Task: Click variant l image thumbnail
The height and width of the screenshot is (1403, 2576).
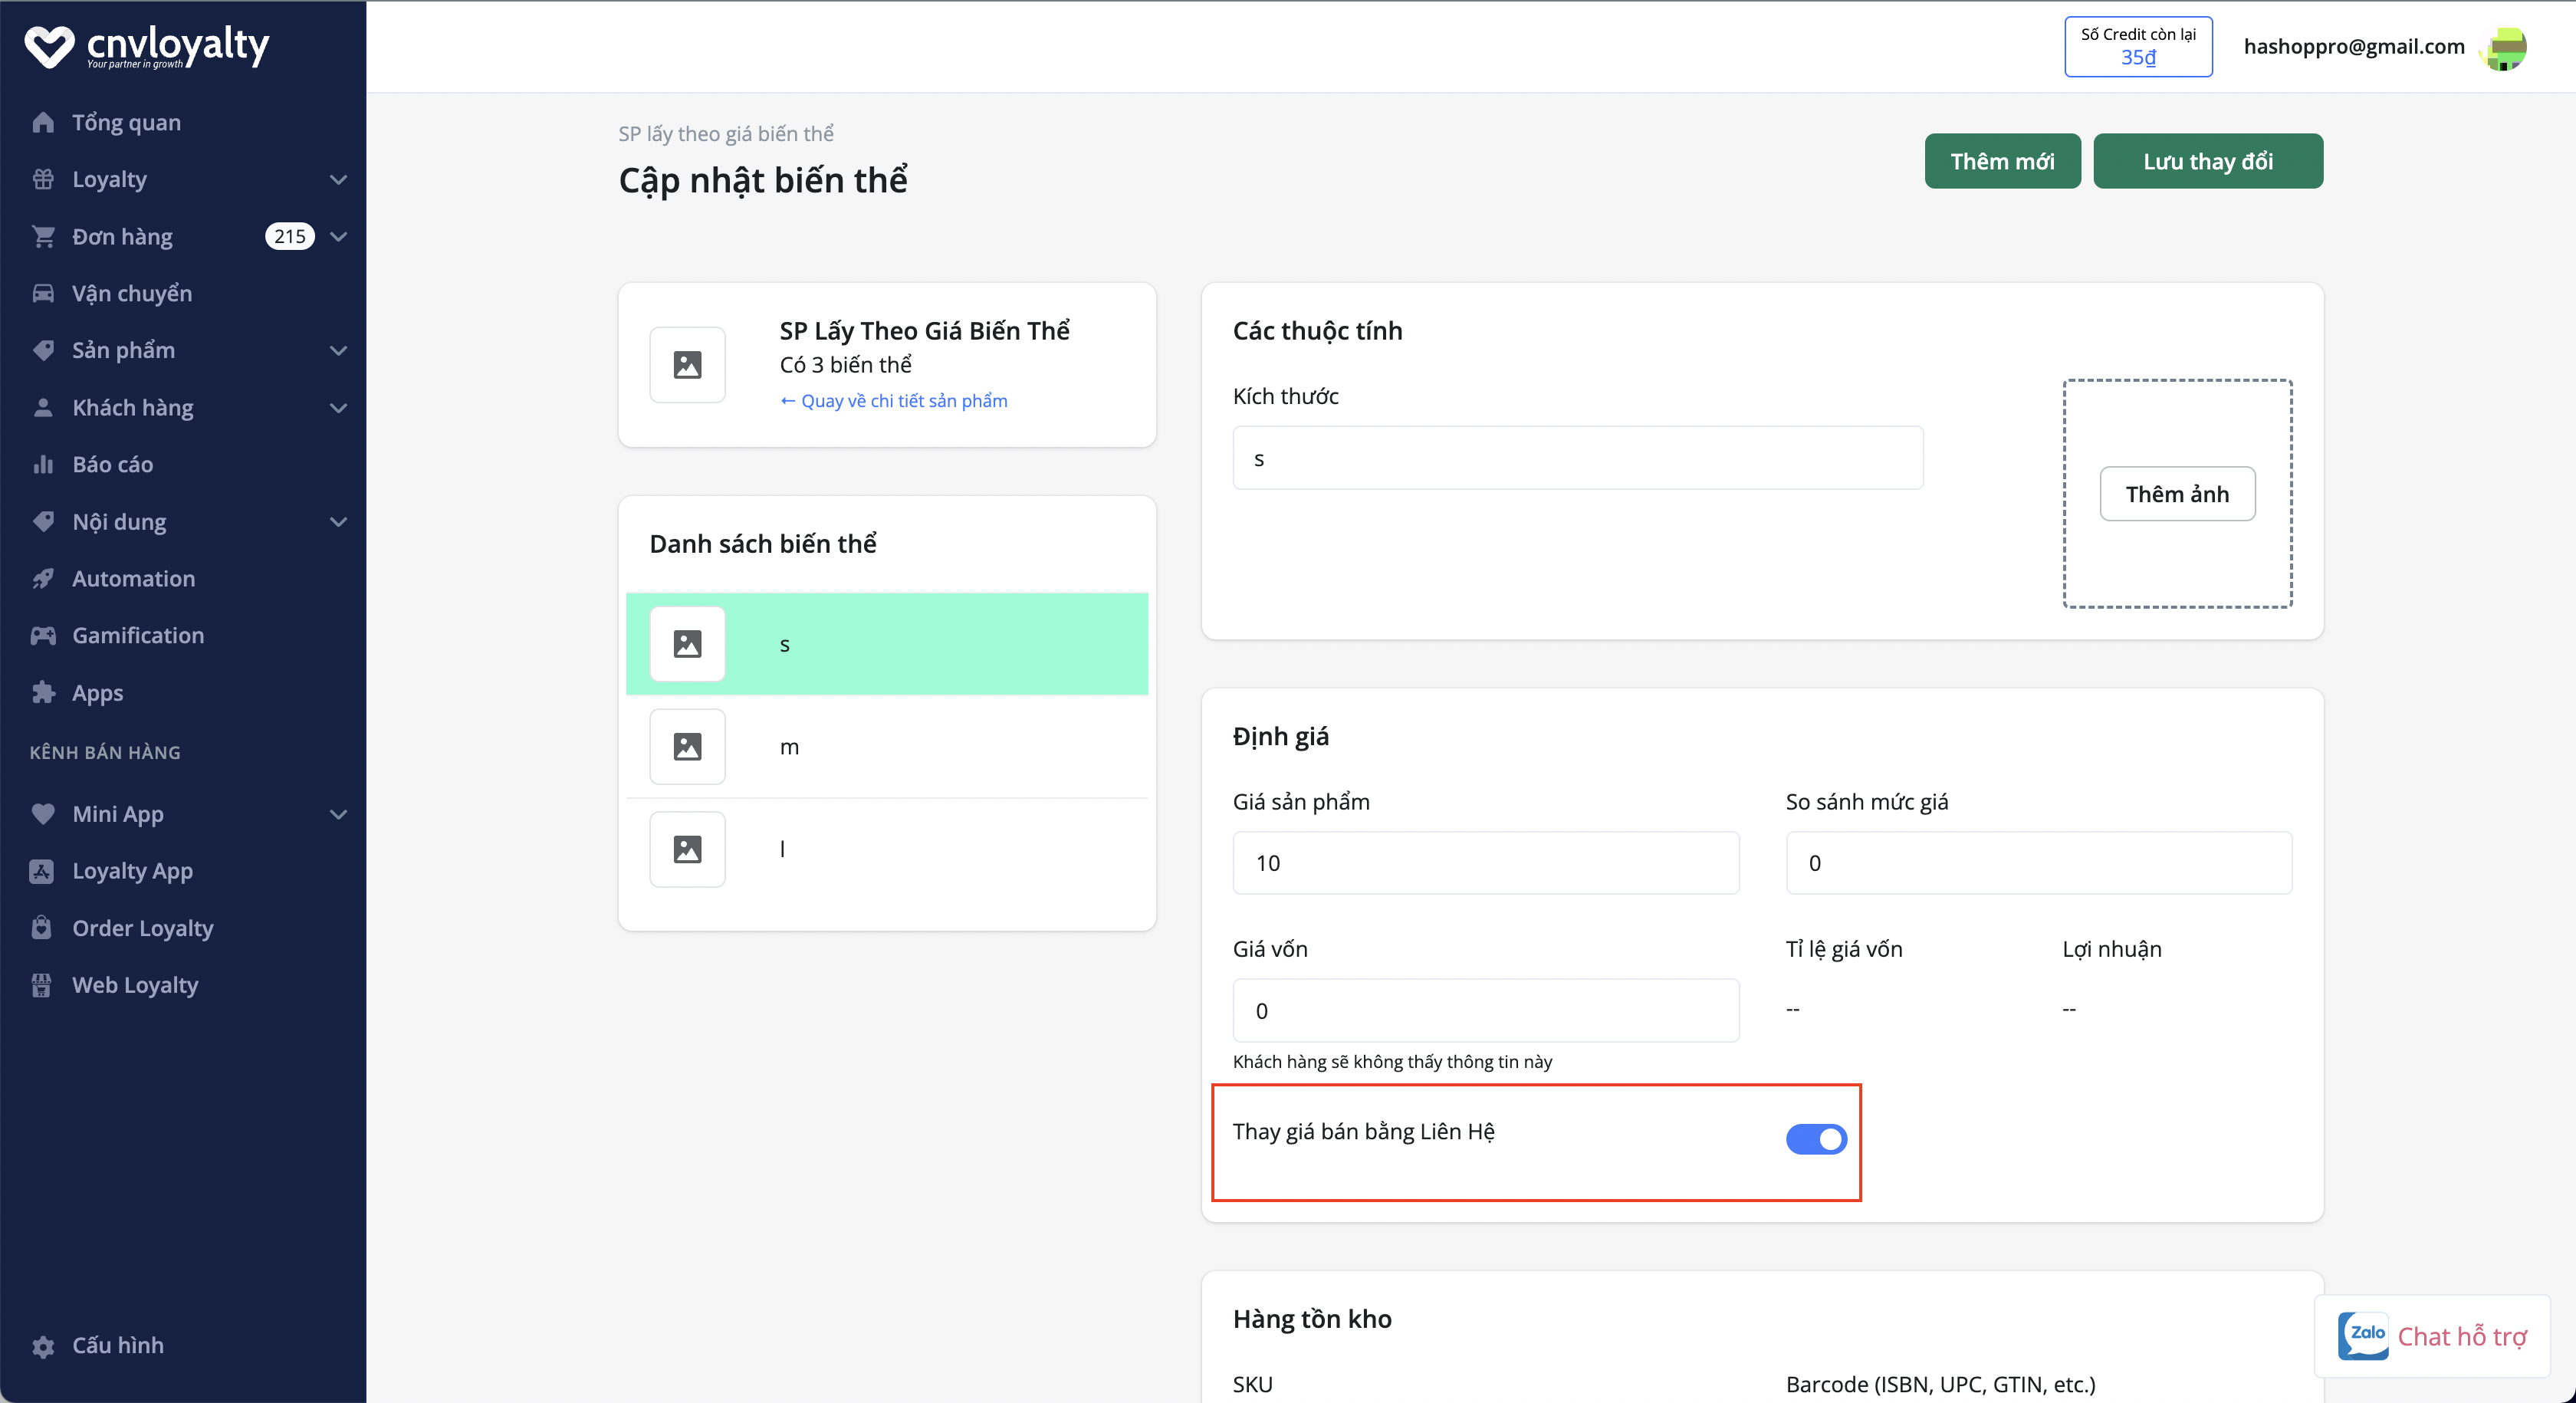Action: point(687,849)
